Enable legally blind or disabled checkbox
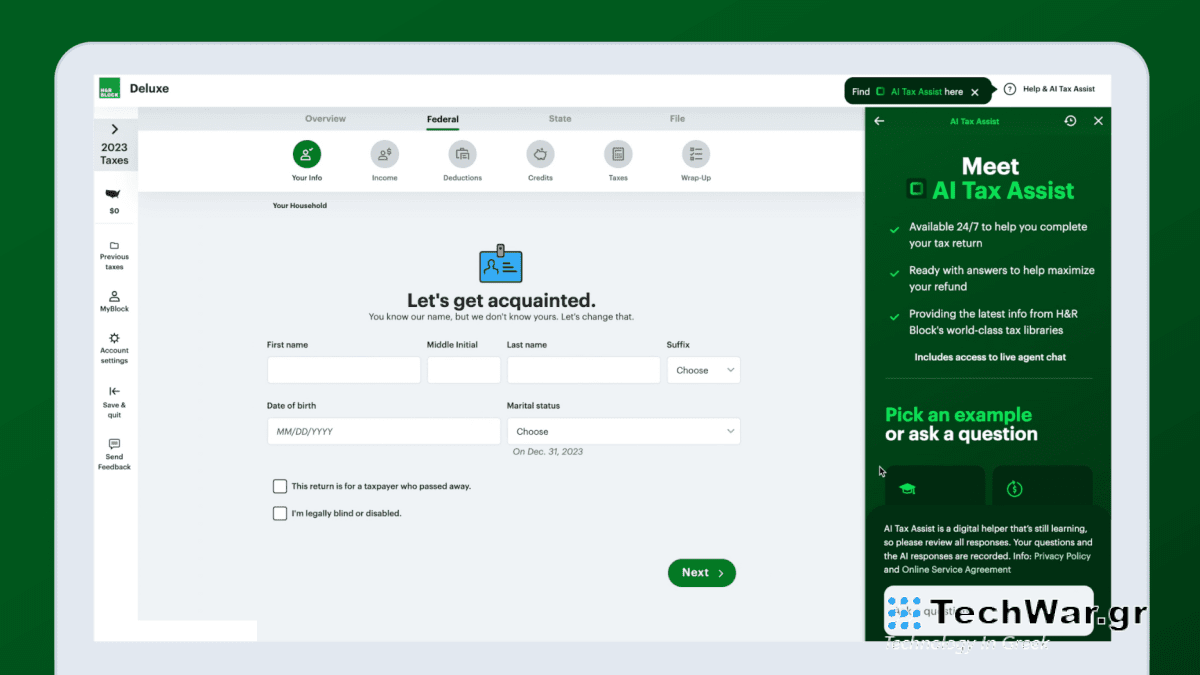This screenshot has height=675, width=1200. pos(280,512)
